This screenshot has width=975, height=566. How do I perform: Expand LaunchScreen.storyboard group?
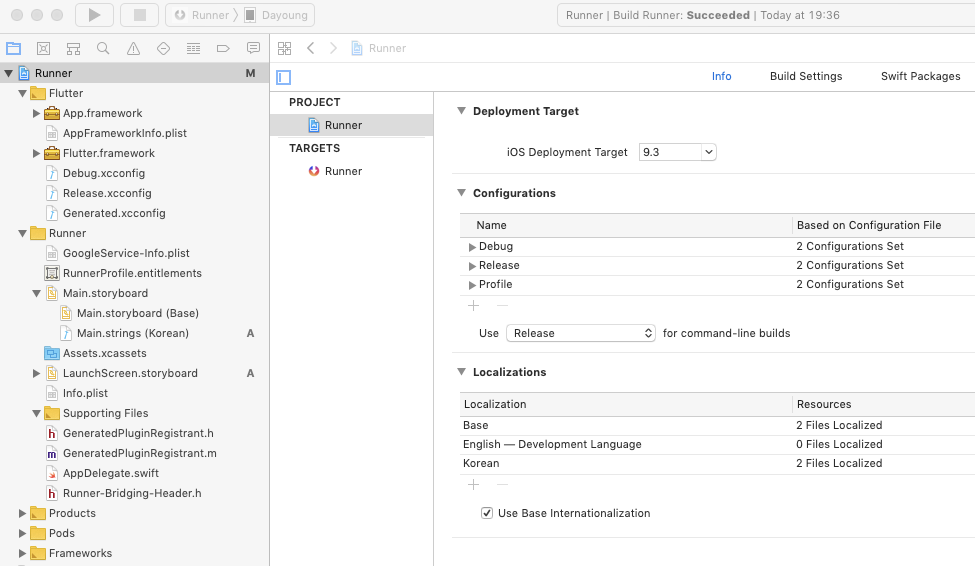36,373
